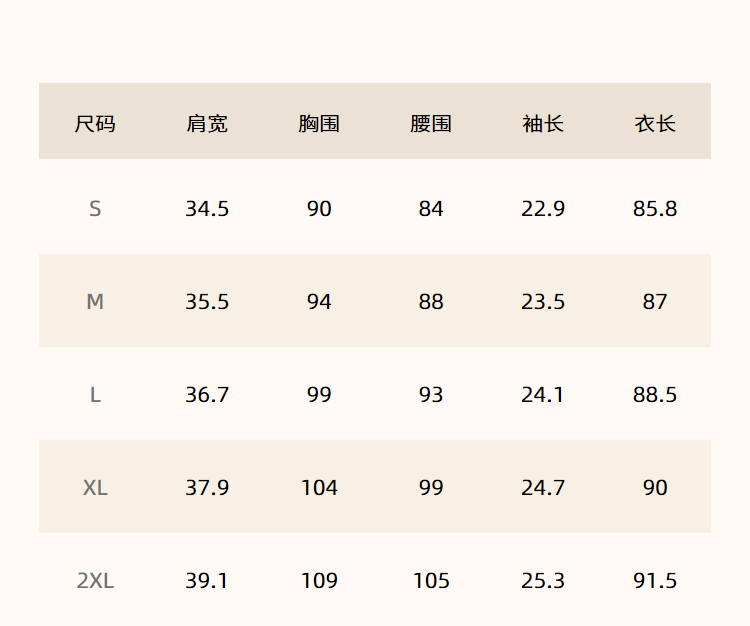Click the 腰围 column header
Screen dimensions: 750x626
pos(431,124)
